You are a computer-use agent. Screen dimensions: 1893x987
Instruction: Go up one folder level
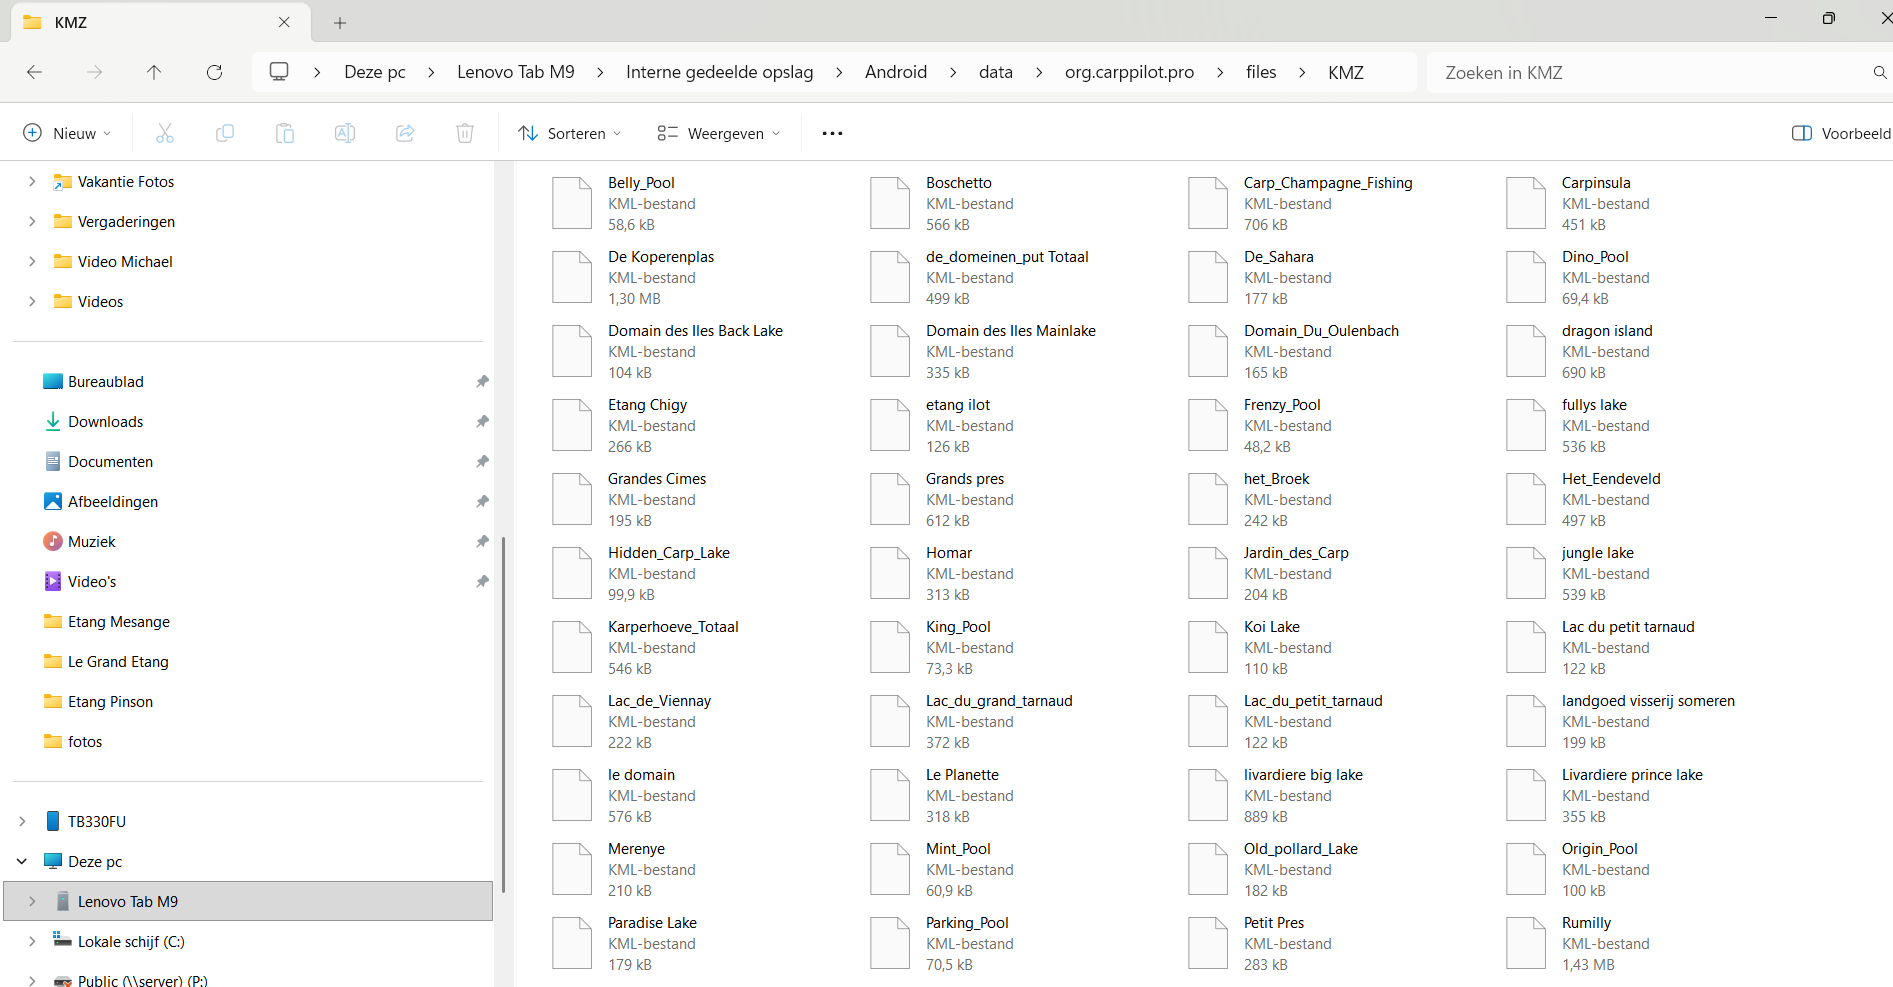click(x=154, y=72)
